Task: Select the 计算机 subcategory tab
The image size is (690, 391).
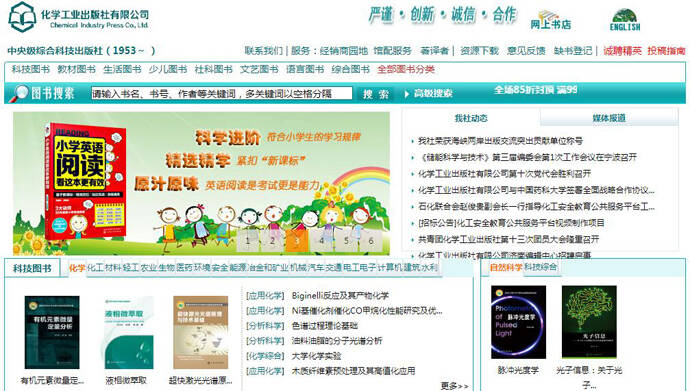Action: (390, 267)
